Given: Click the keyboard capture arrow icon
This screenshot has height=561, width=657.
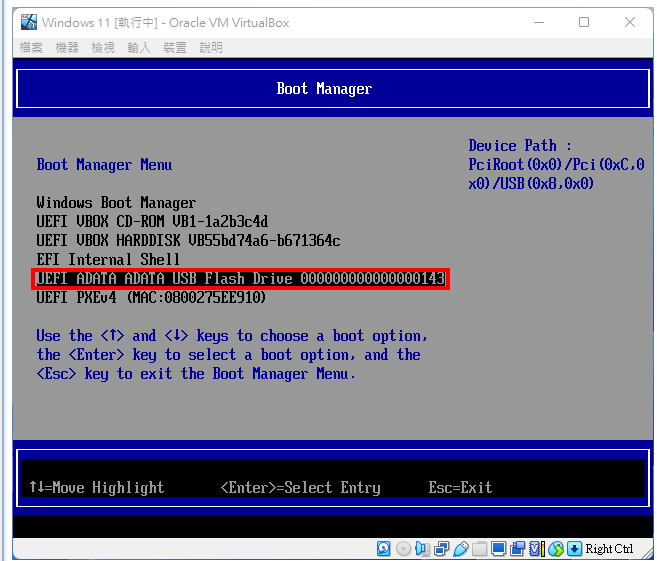Looking at the screenshot, I should 574,548.
